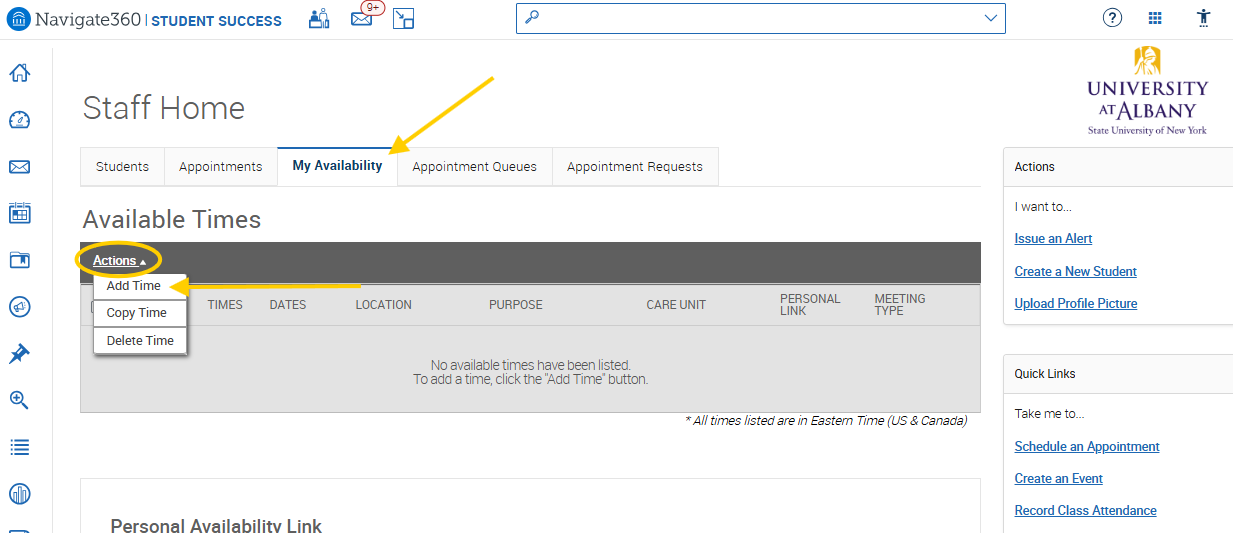Click the megaphone Campaigns icon in the sidebar

point(19,307)
